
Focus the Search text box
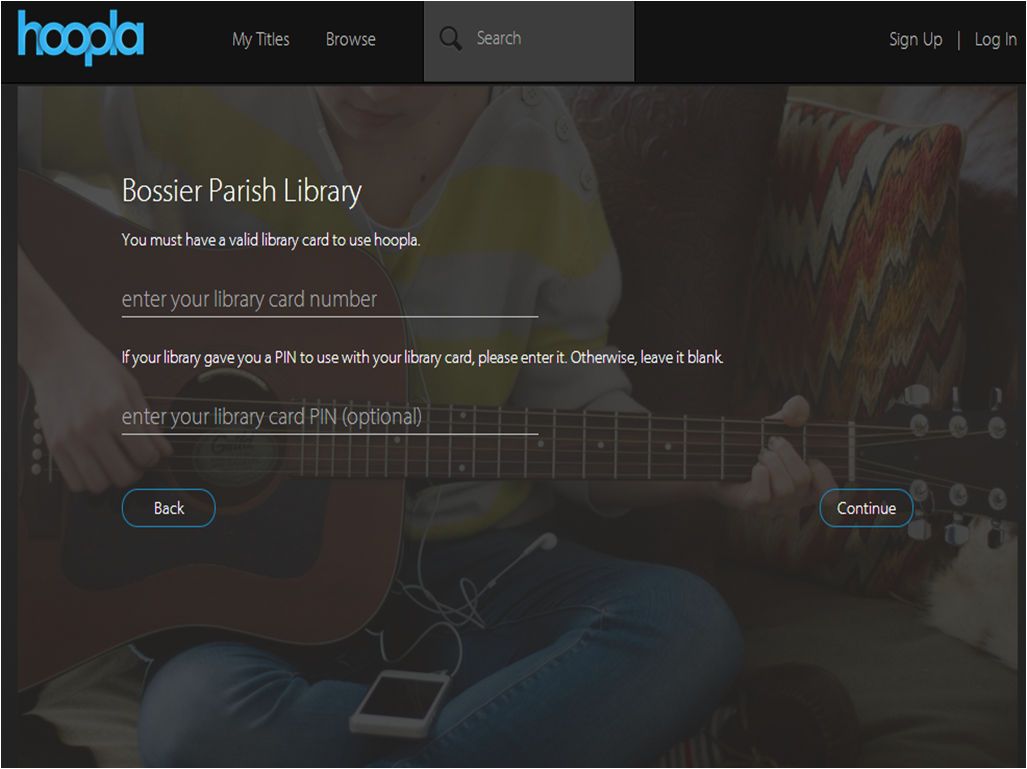coord(529,41)
